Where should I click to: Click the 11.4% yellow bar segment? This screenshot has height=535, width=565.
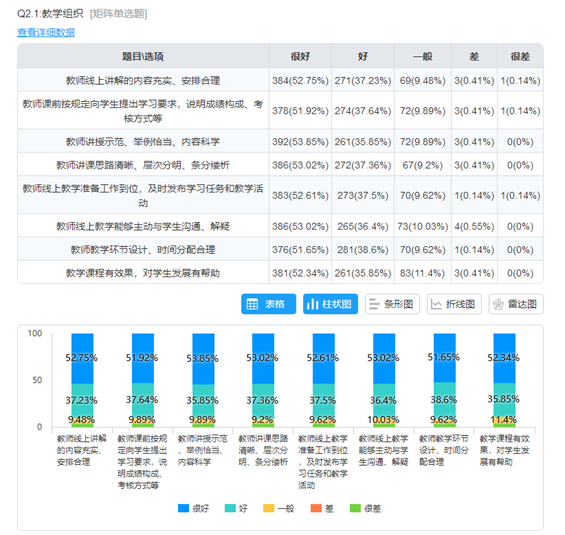coord(504,420)
